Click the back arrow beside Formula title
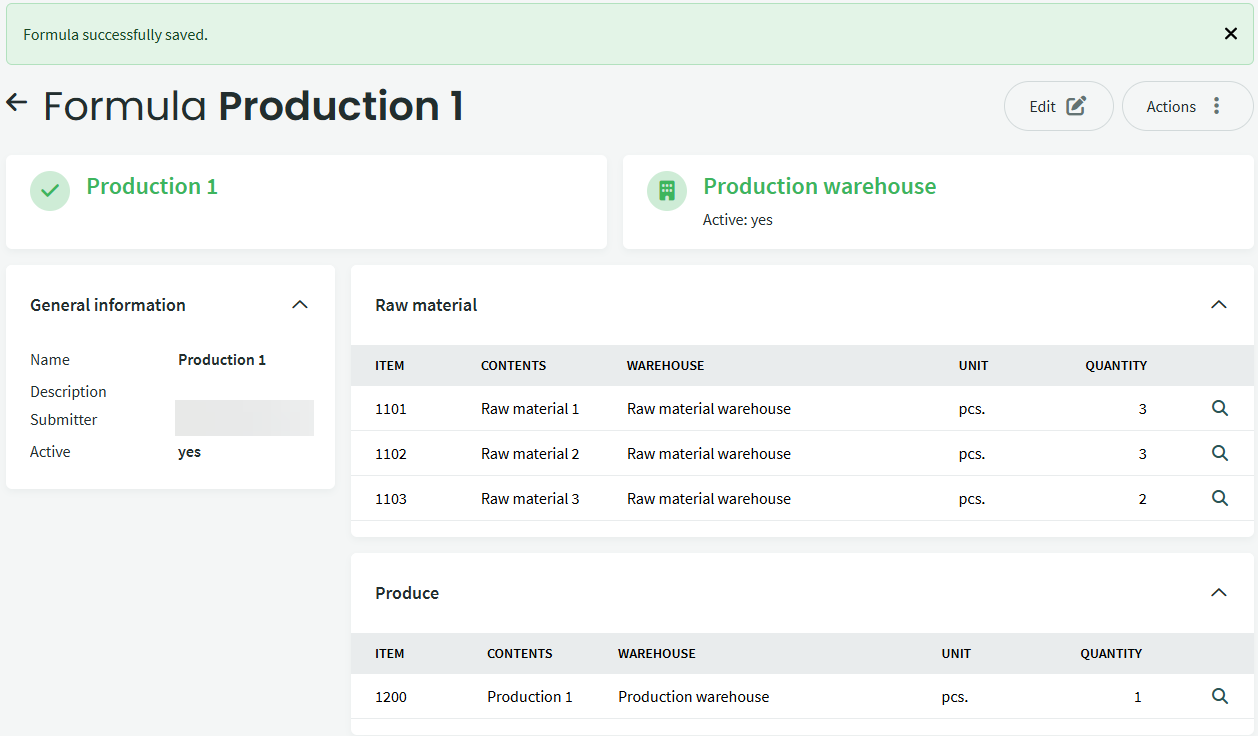This screenshot has height=736, width=1258. click(17, 102)
